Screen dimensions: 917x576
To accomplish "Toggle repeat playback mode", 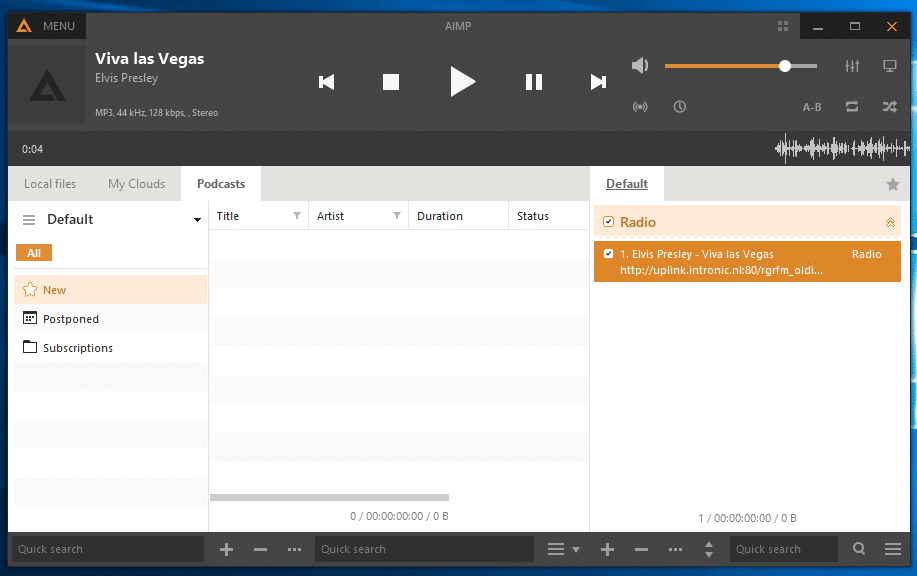I will [852, 106].
